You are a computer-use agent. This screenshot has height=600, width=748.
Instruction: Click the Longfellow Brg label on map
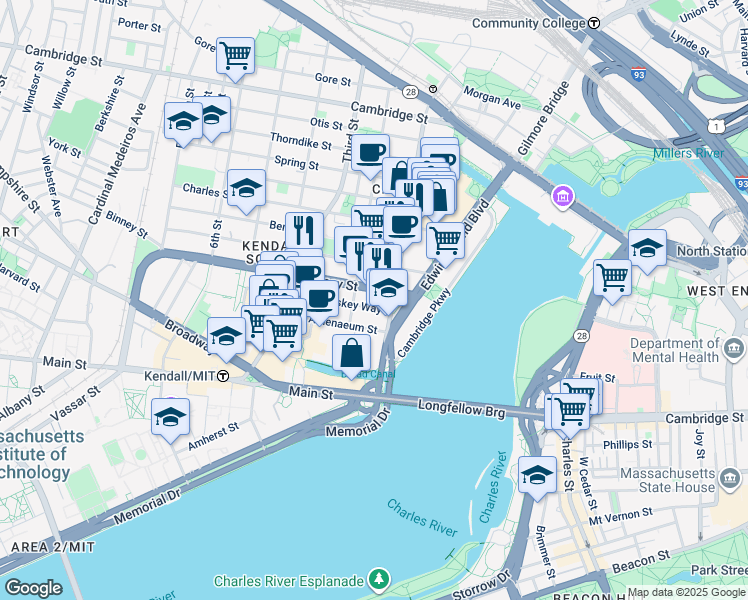click(x=461, y=409)
